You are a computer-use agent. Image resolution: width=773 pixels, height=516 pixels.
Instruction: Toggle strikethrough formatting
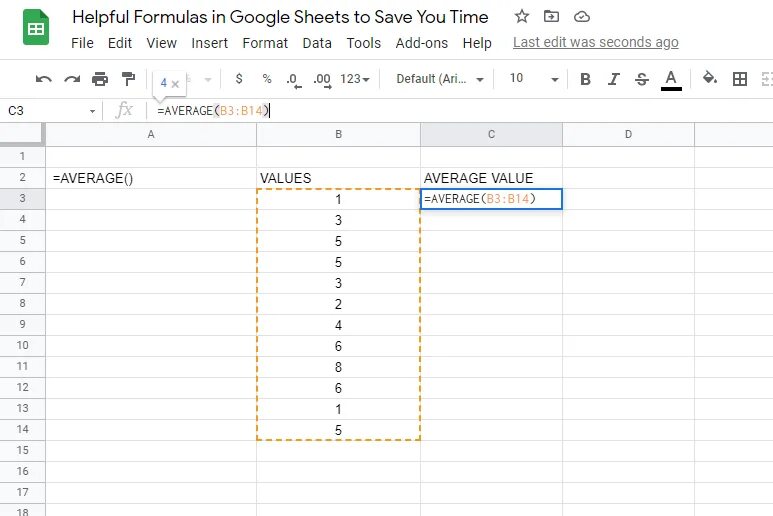642,79
